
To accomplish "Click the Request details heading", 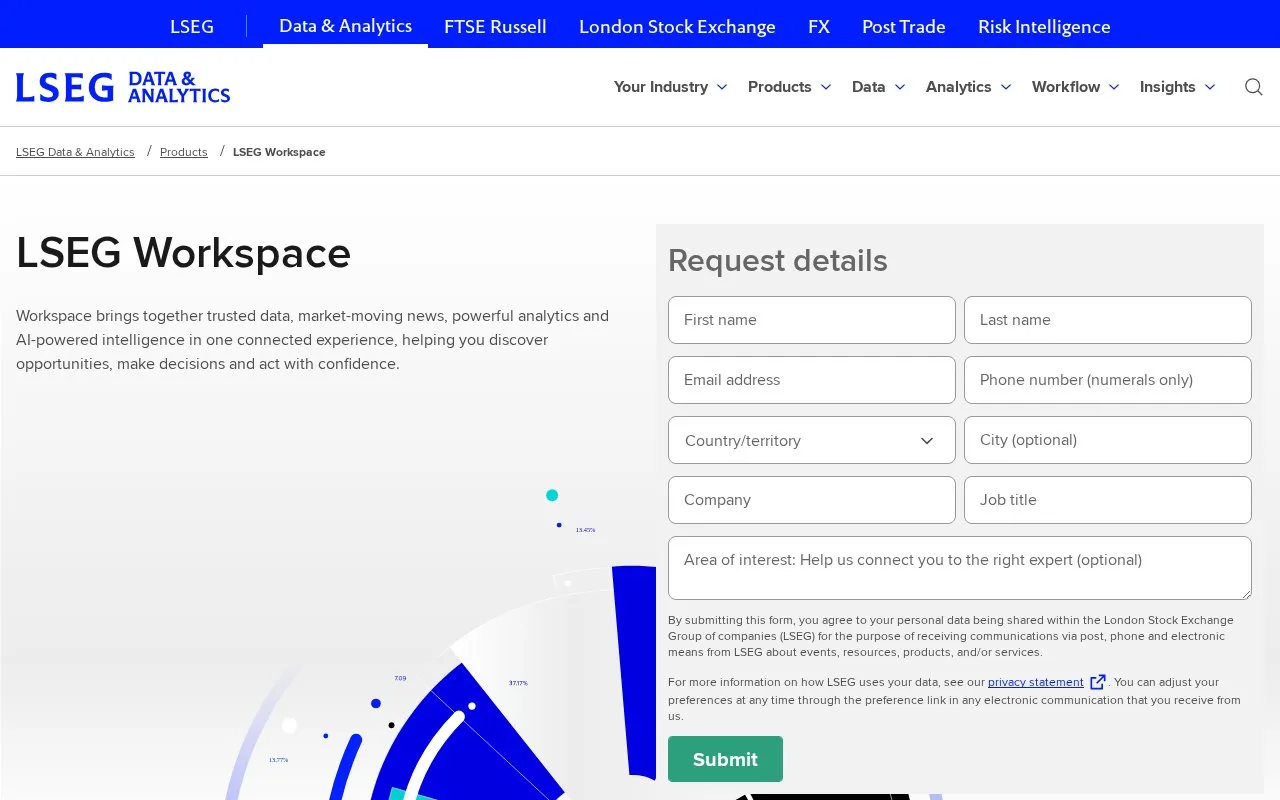I will tap(777, 260).
